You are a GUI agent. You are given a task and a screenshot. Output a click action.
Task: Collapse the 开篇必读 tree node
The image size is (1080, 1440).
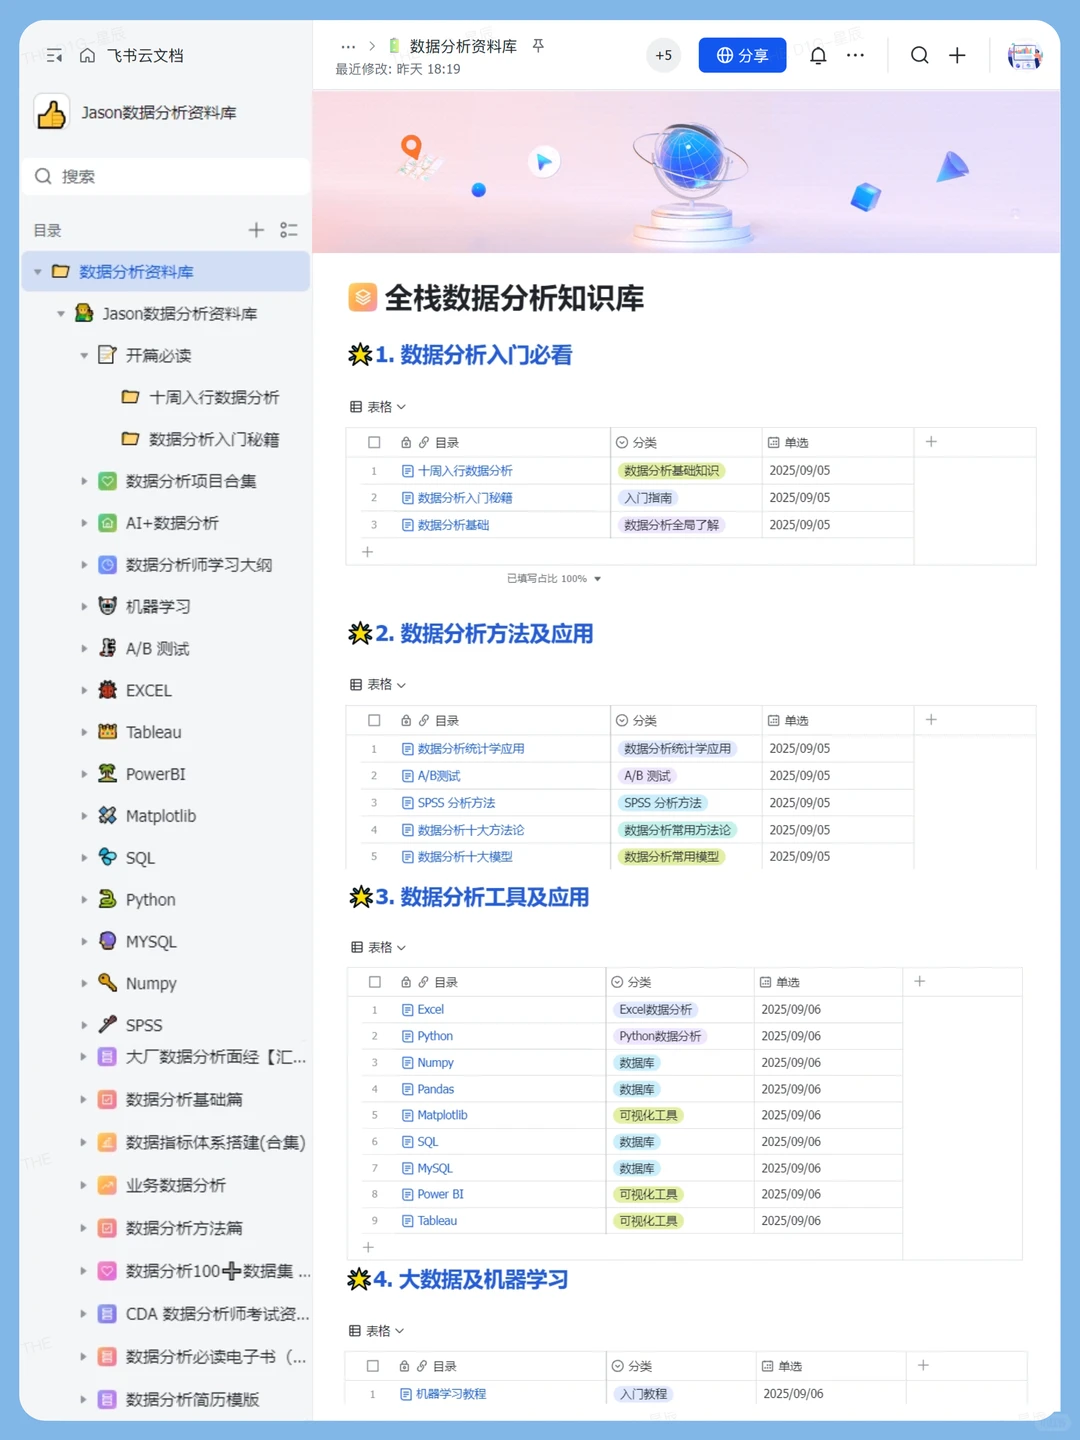click(84, 356)
